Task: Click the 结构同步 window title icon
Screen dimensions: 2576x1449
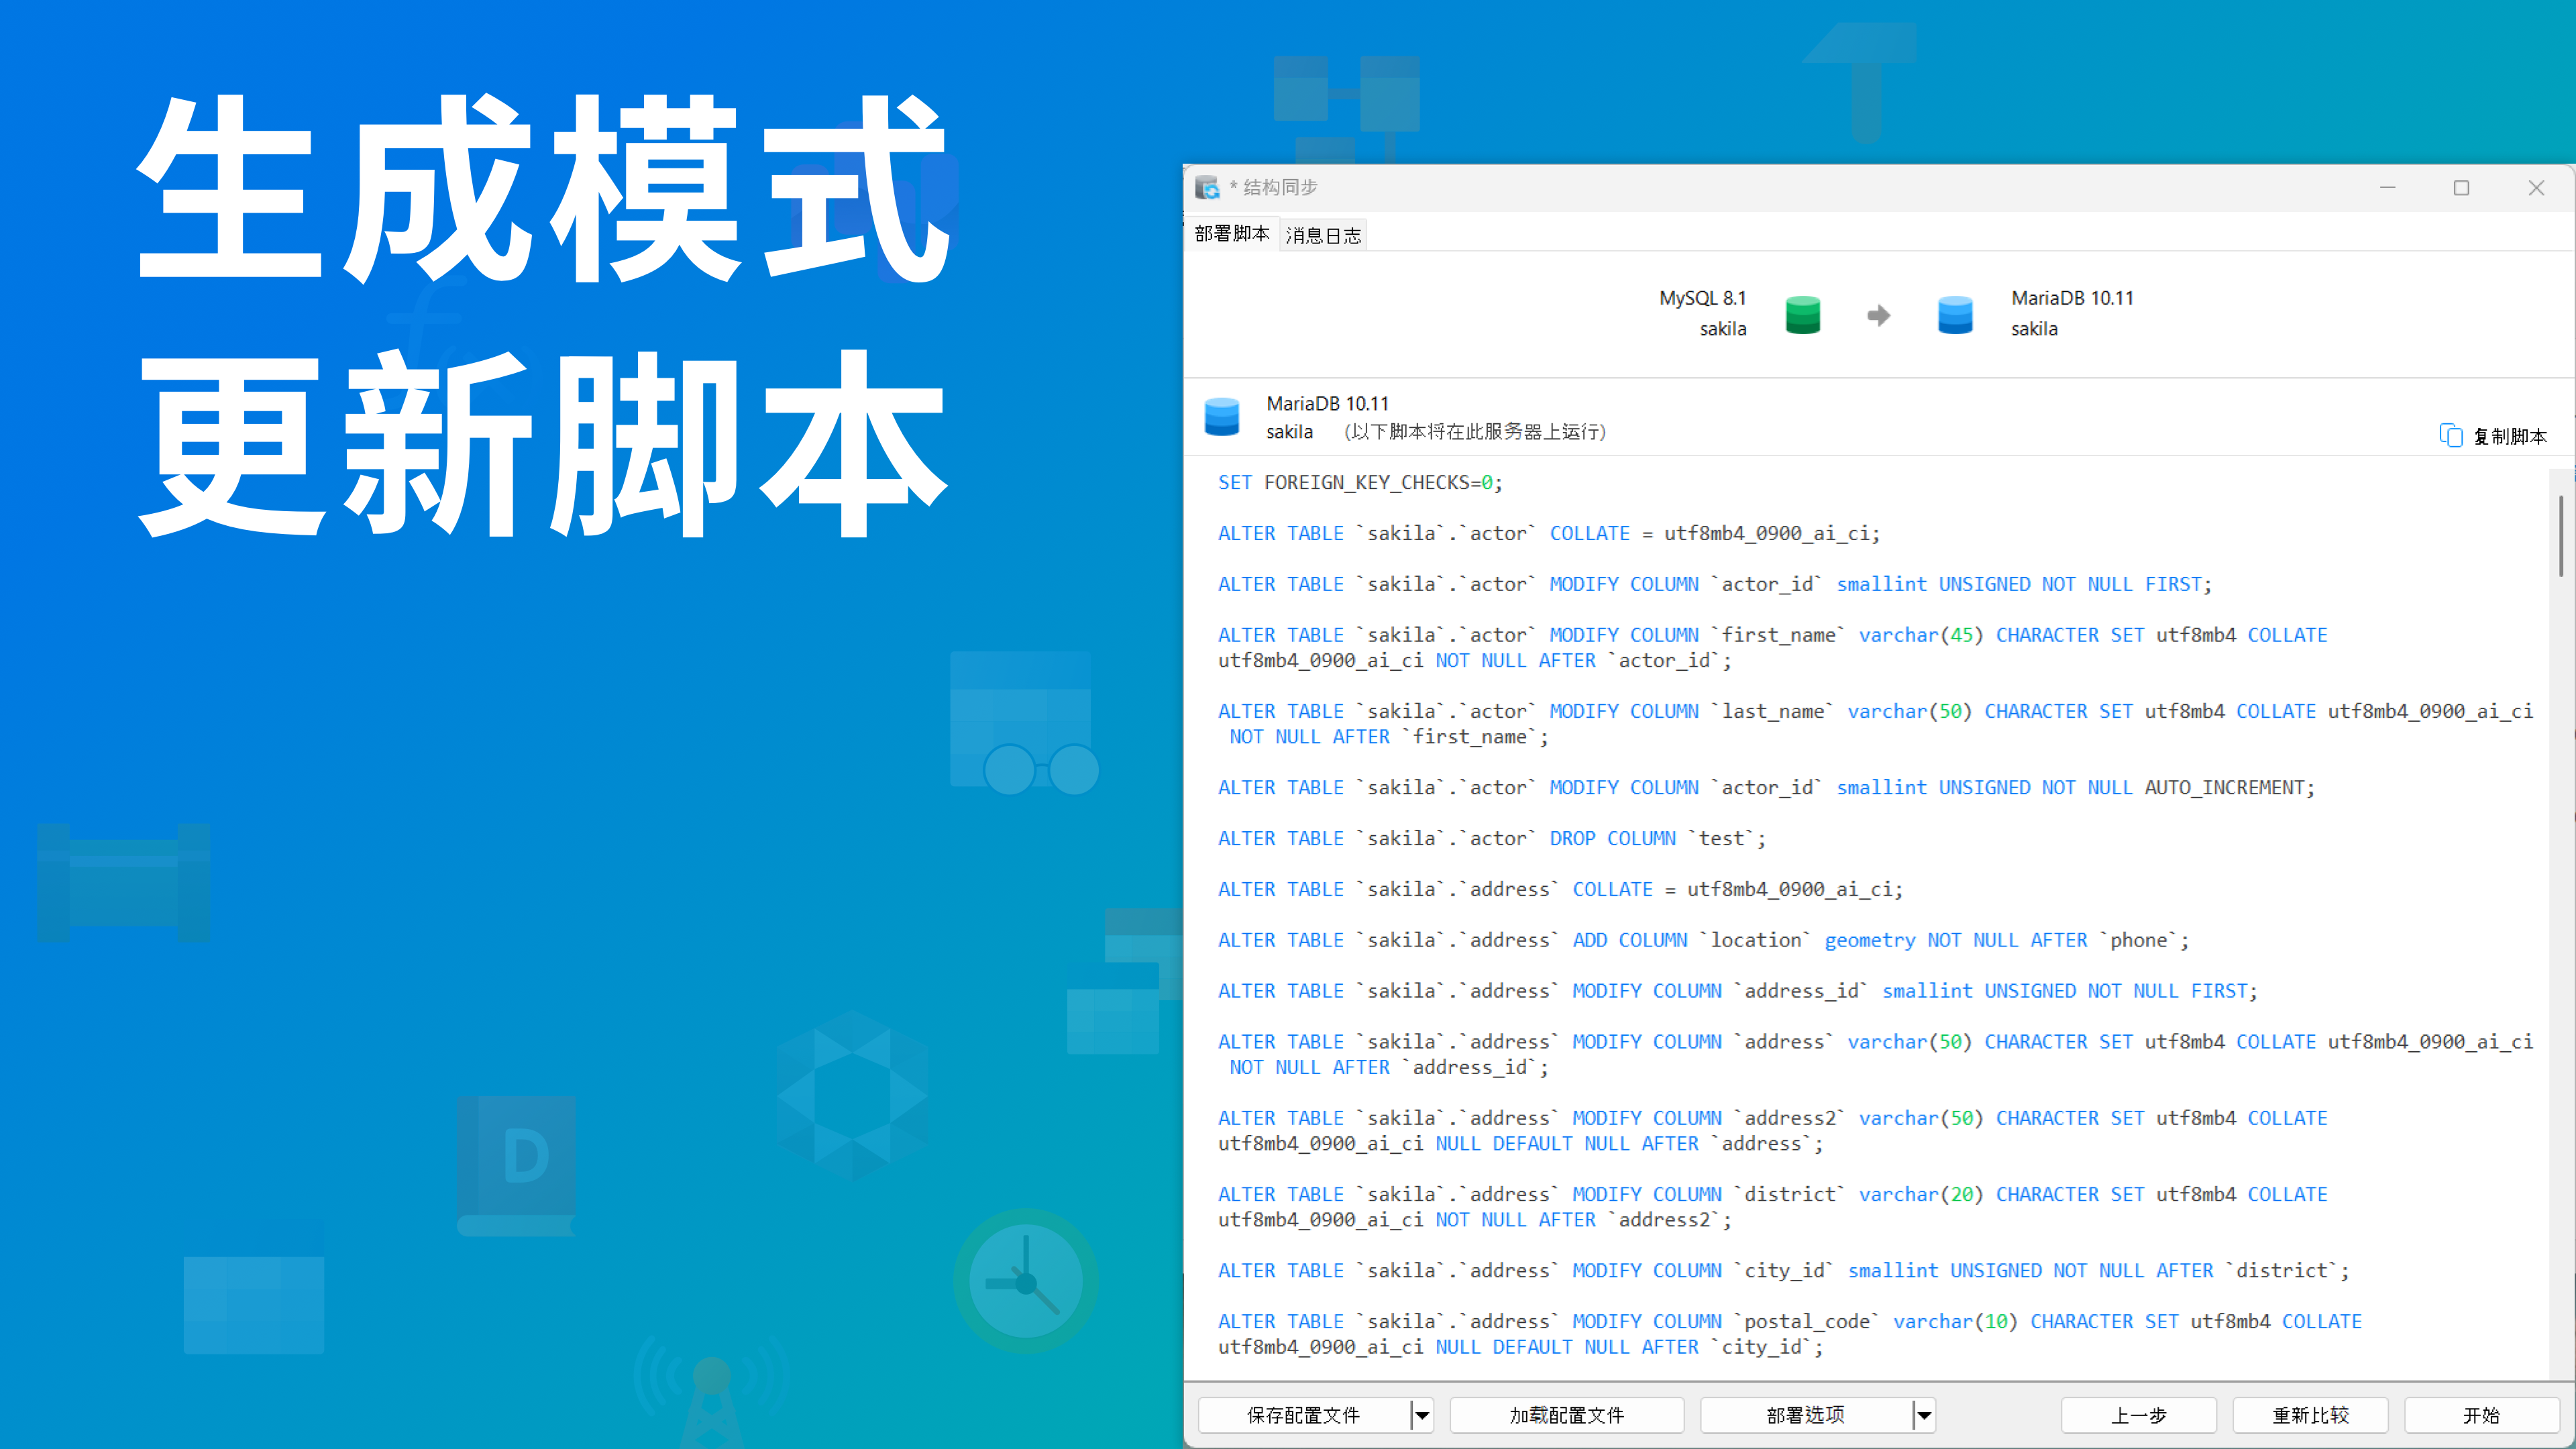Action: [x=1207, y=188]
